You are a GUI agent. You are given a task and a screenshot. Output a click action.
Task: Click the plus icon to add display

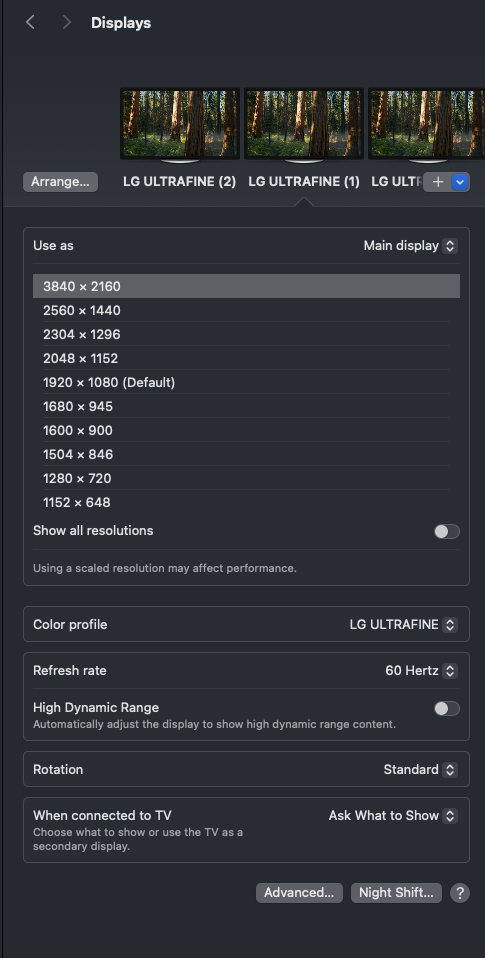pyautogui.click(x=437, y=182)
